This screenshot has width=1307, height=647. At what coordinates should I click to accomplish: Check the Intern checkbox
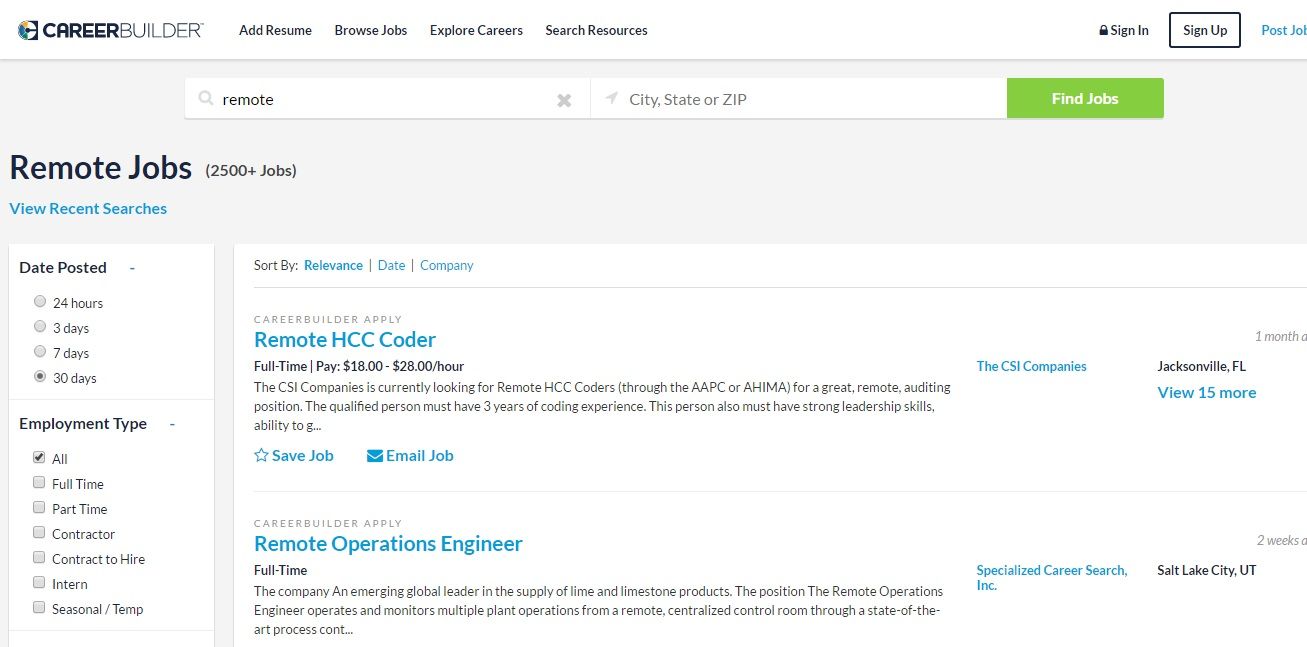point(39,582)
